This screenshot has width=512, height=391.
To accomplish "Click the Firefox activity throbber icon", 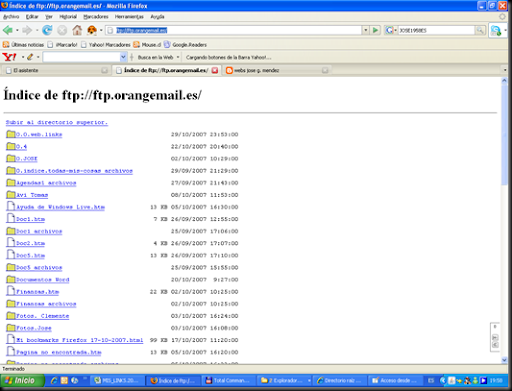I will pyautogui.click(x=502, y=16).
